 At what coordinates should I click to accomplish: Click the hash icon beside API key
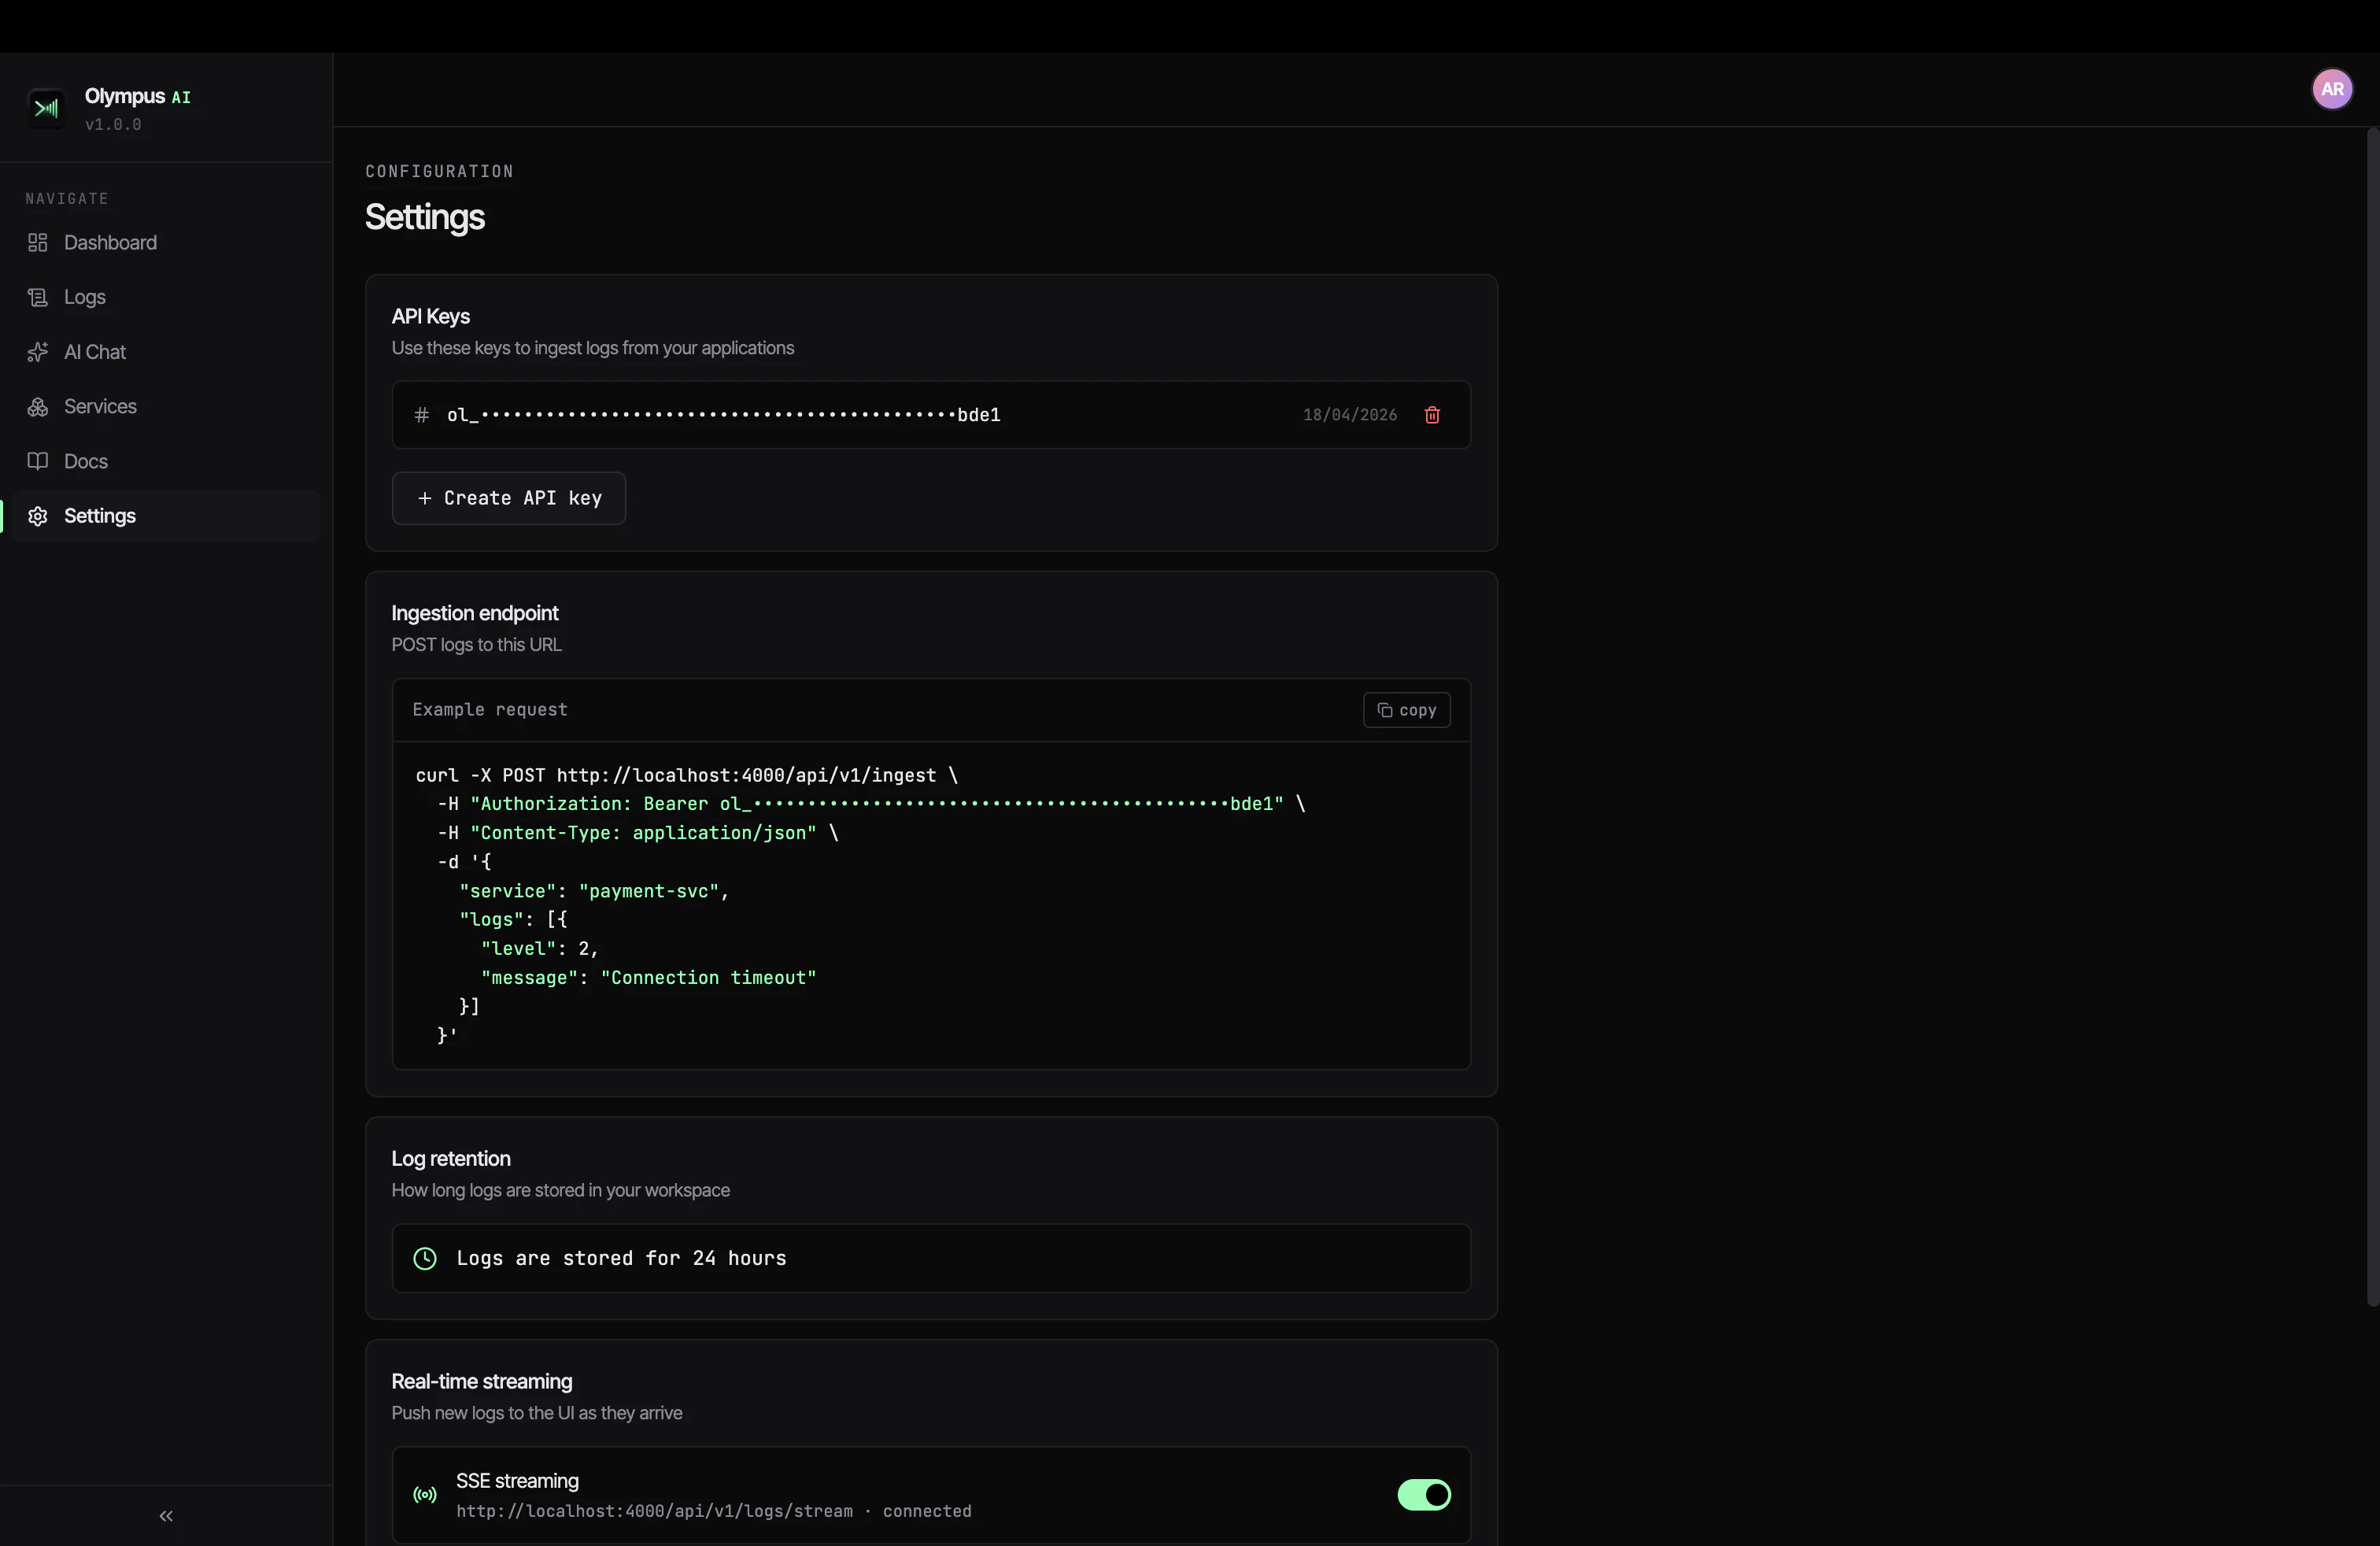[x=422, y=415]
